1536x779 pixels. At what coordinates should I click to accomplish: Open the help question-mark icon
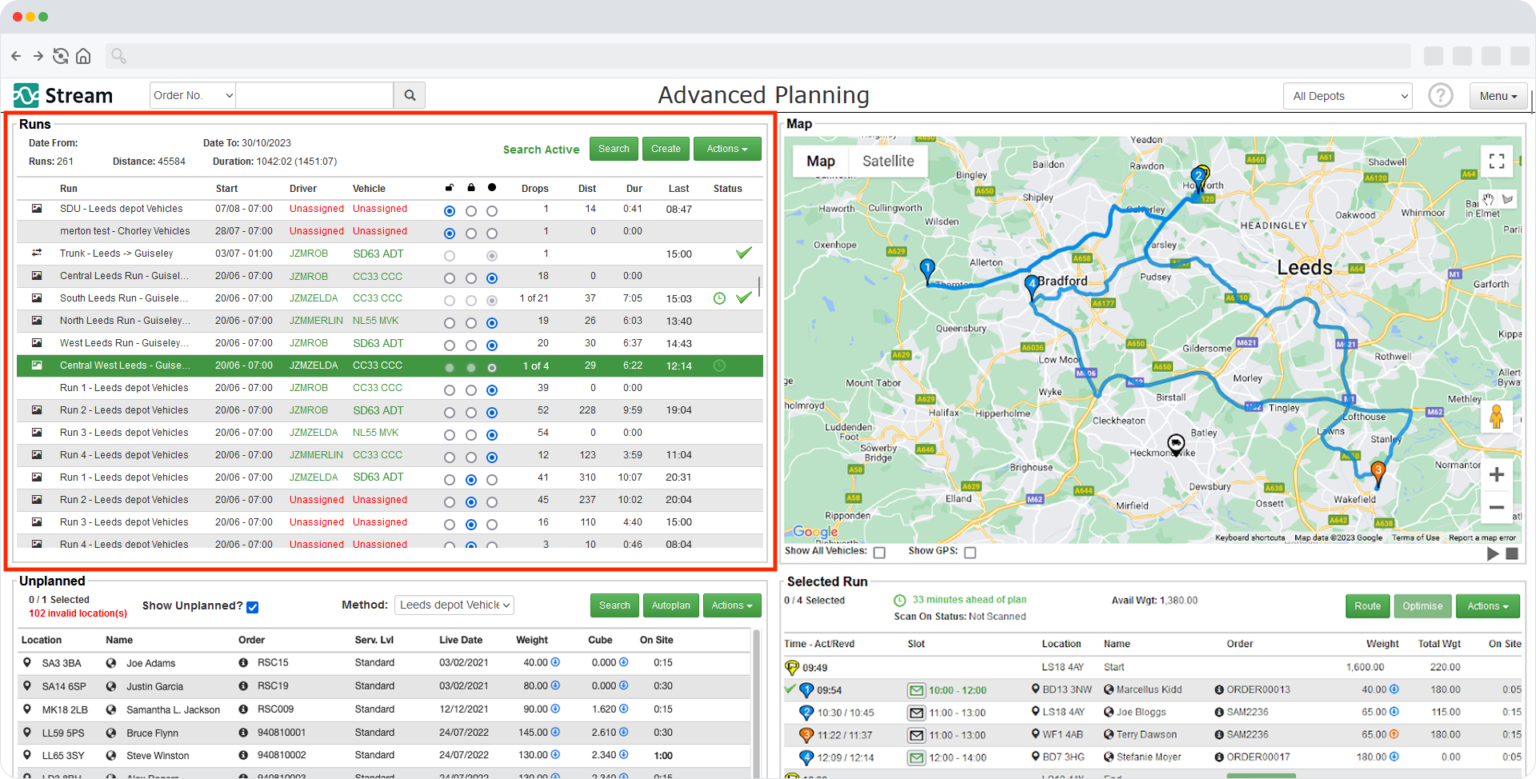1440,95
